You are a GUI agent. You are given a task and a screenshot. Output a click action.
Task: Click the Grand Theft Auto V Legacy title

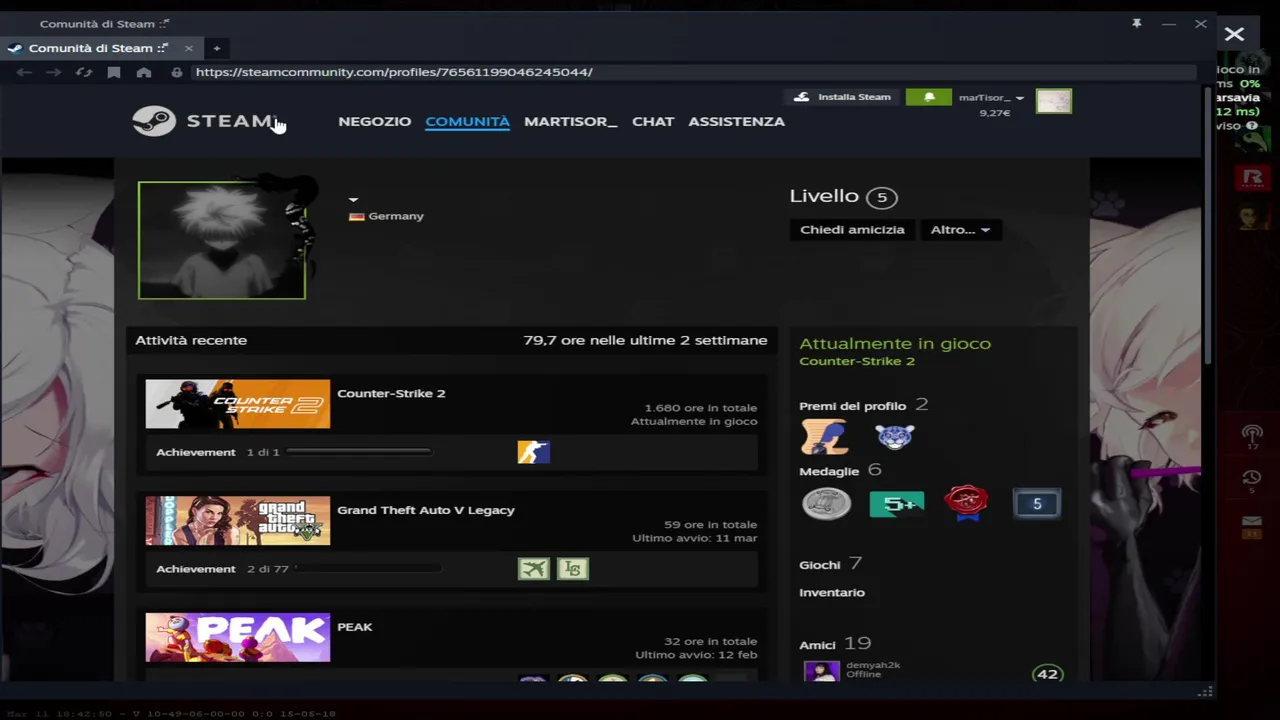(426, 510)
